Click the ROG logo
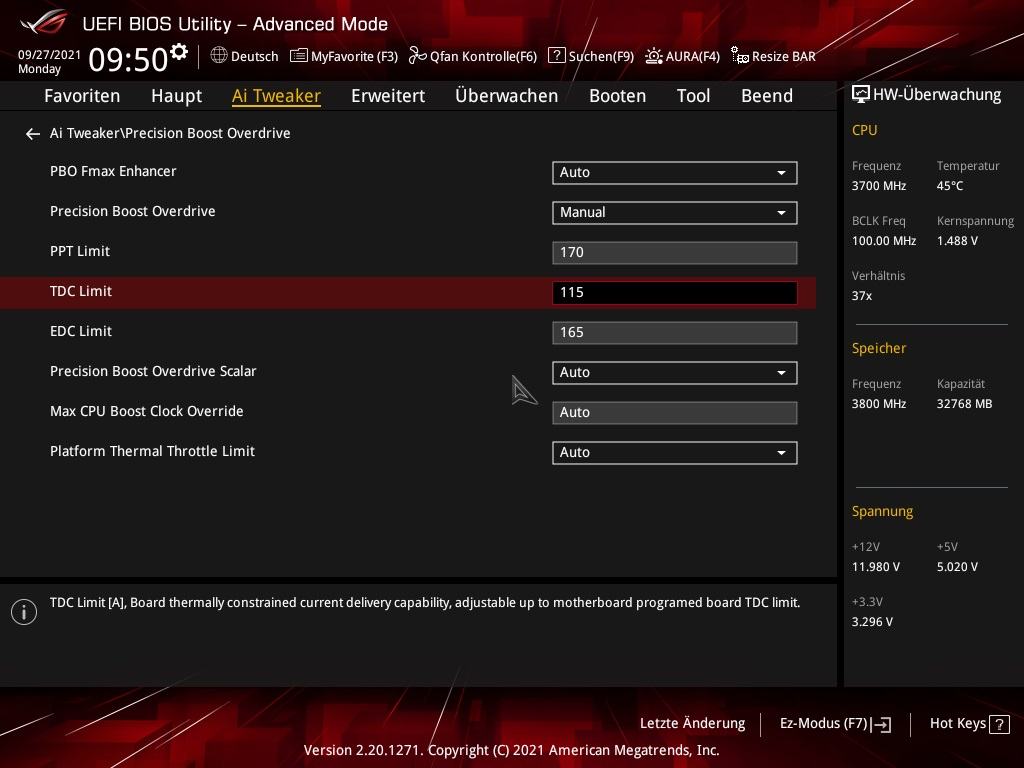1024x768 pixels. (x=43, y=22)
